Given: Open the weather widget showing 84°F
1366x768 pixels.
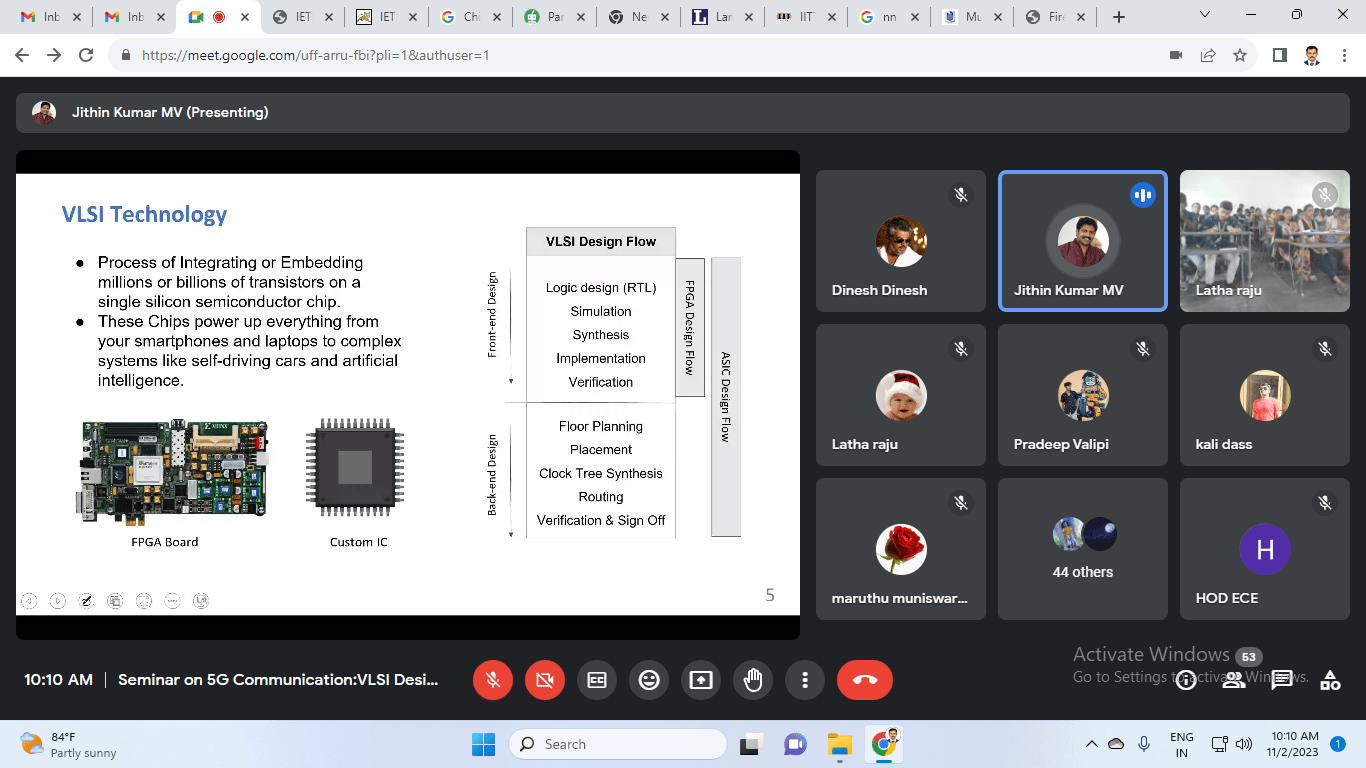Looking at the screenshot, I should tap(68, 744).
